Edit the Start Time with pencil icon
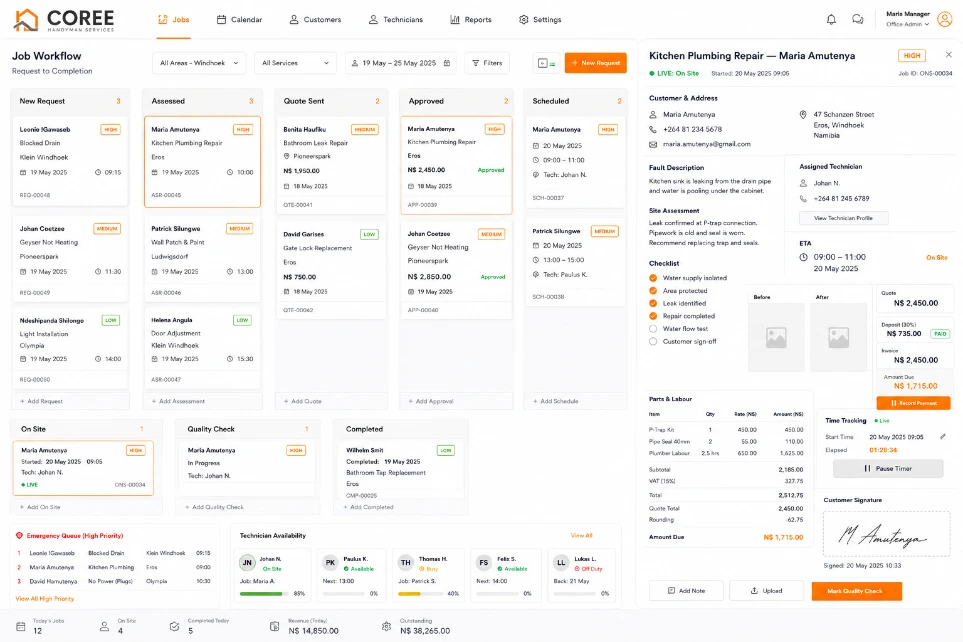Screen dimensions: 963x642 pos(943,437)
